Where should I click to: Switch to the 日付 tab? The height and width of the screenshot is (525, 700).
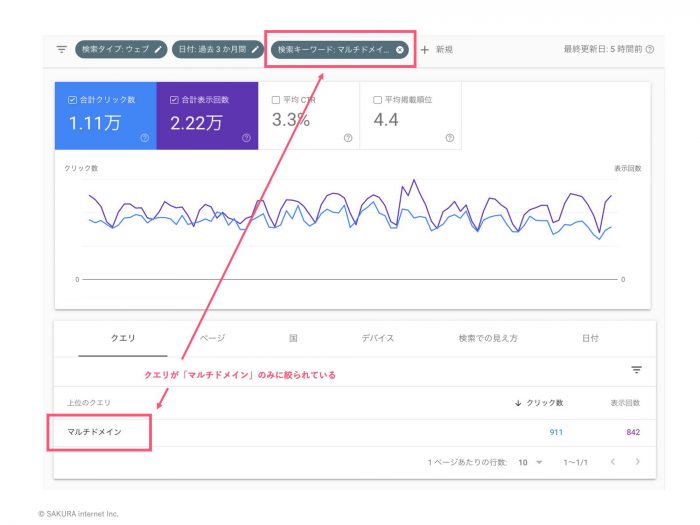pos(590,338)
